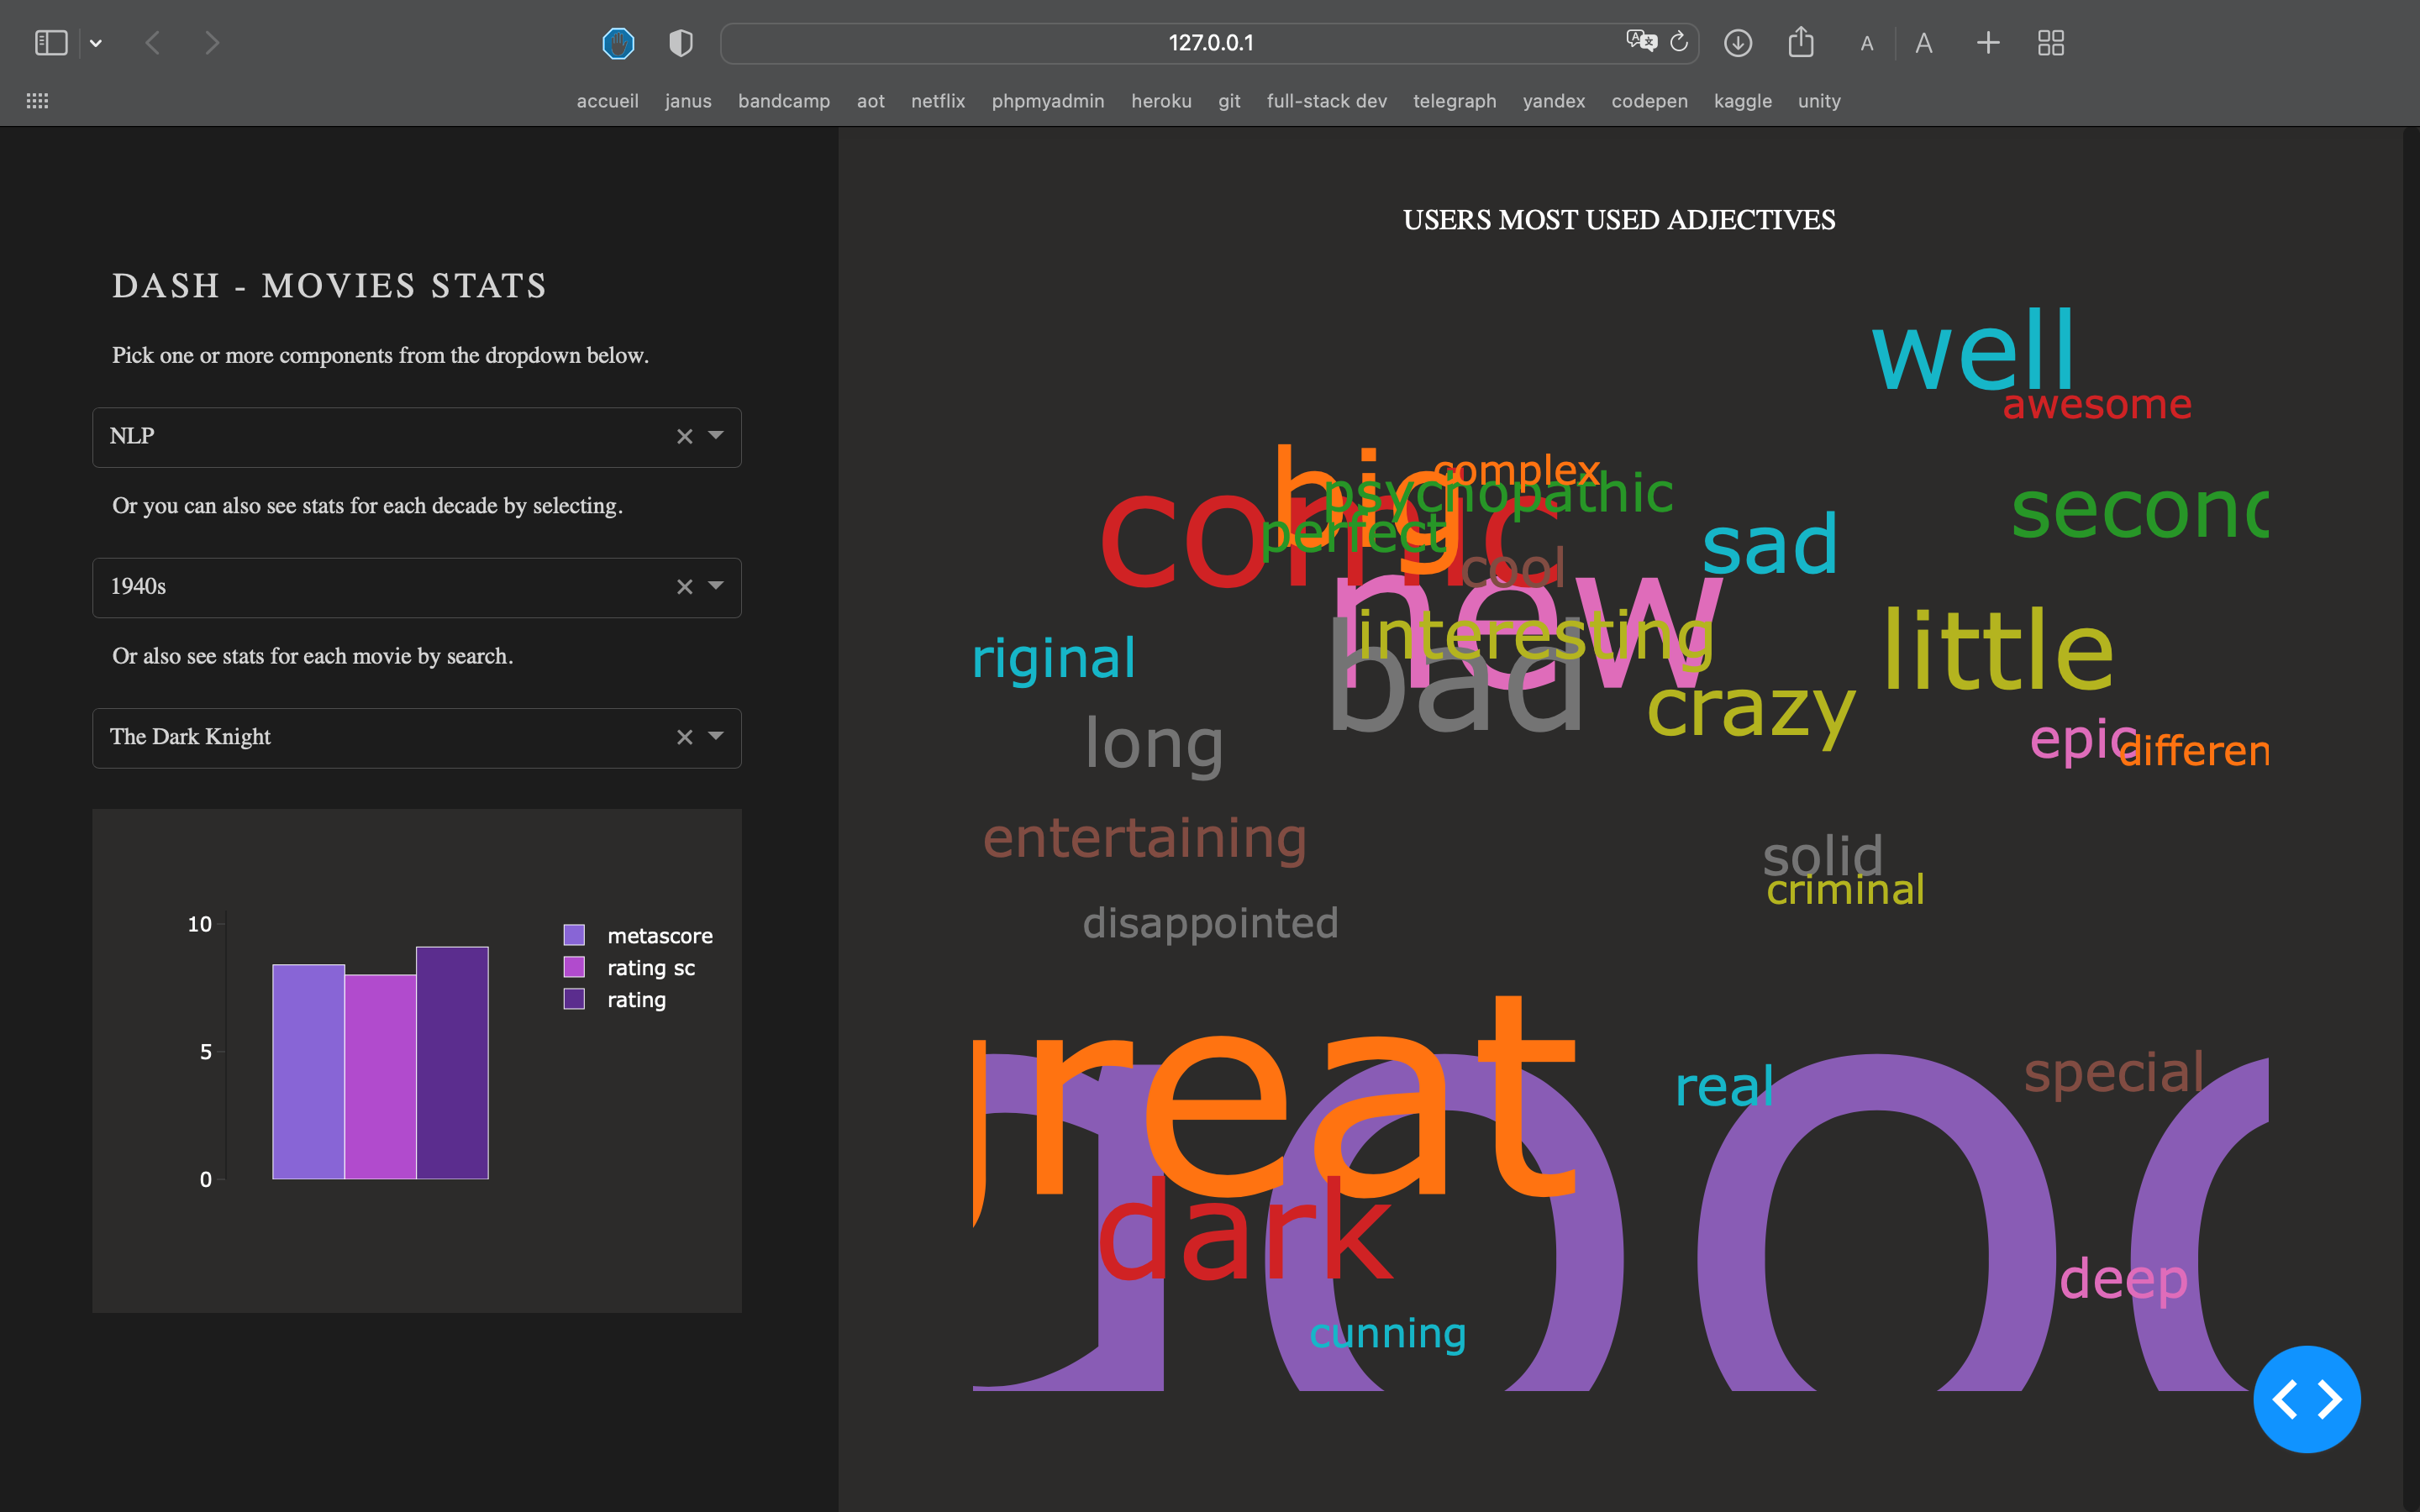Viewport: 2420px width, 1512px height.
Task: Open the phpmyadmin bookmark
Action: (x=1047, y=101)
